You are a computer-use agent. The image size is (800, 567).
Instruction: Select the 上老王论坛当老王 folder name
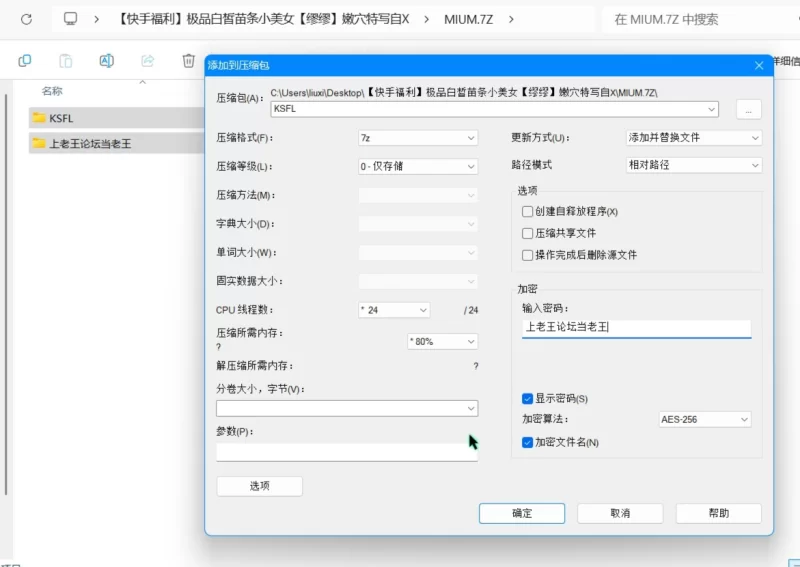[90, 144]
